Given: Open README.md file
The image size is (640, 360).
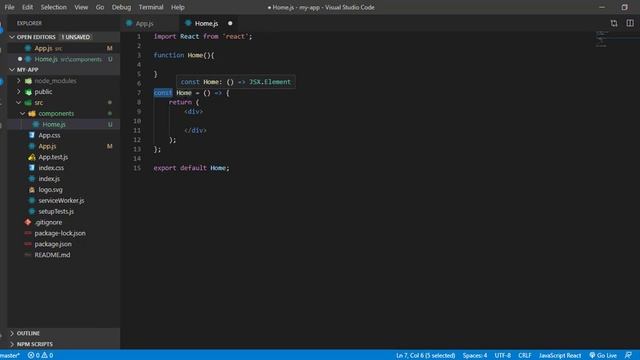Looking at the screenshot, I should (64, 255).
